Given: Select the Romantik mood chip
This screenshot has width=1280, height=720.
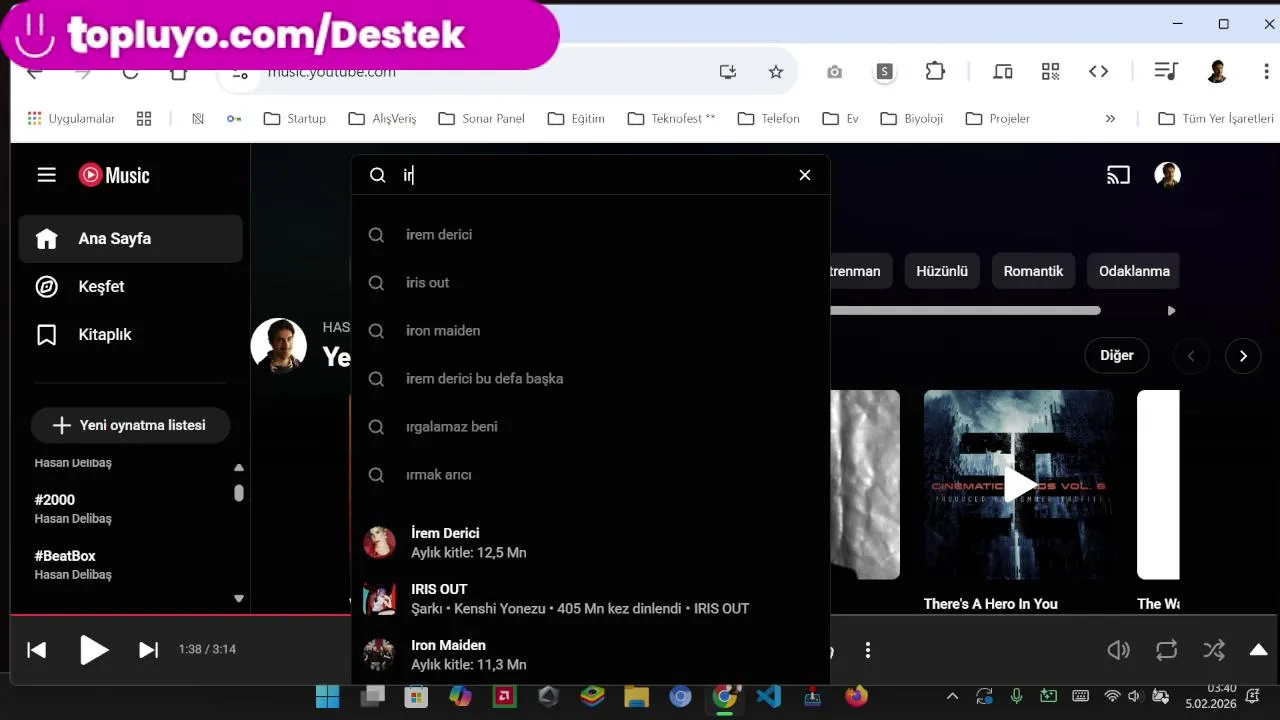Looking at the screenshot, I should click(x=1033, y=271).
